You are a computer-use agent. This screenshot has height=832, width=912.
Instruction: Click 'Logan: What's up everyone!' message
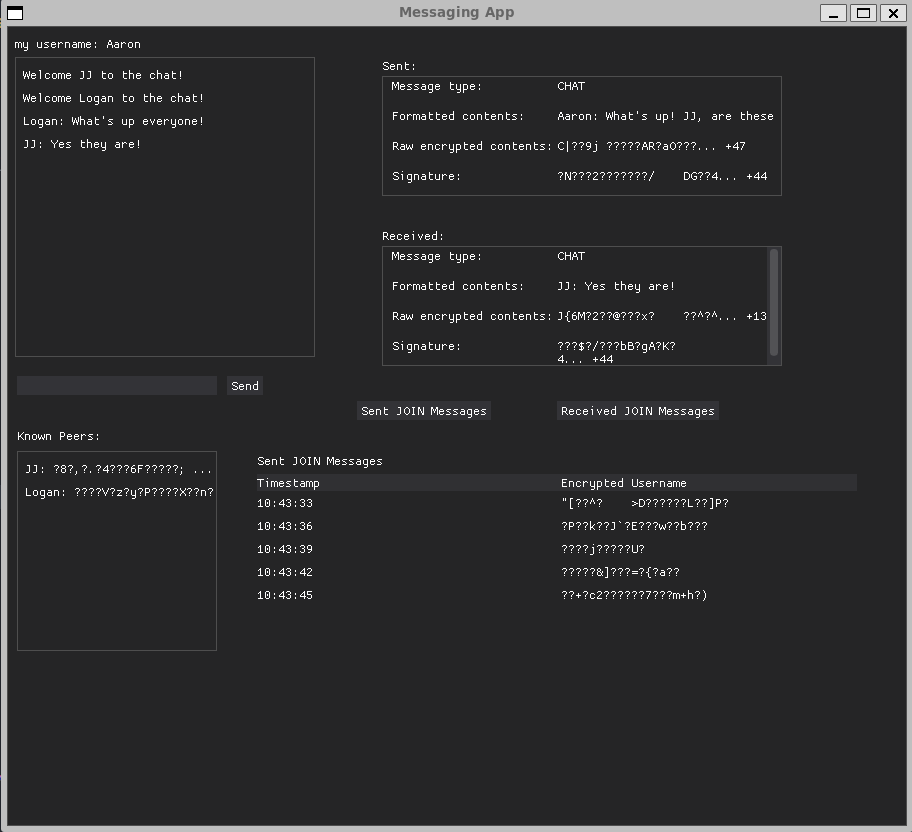[113, 121]
